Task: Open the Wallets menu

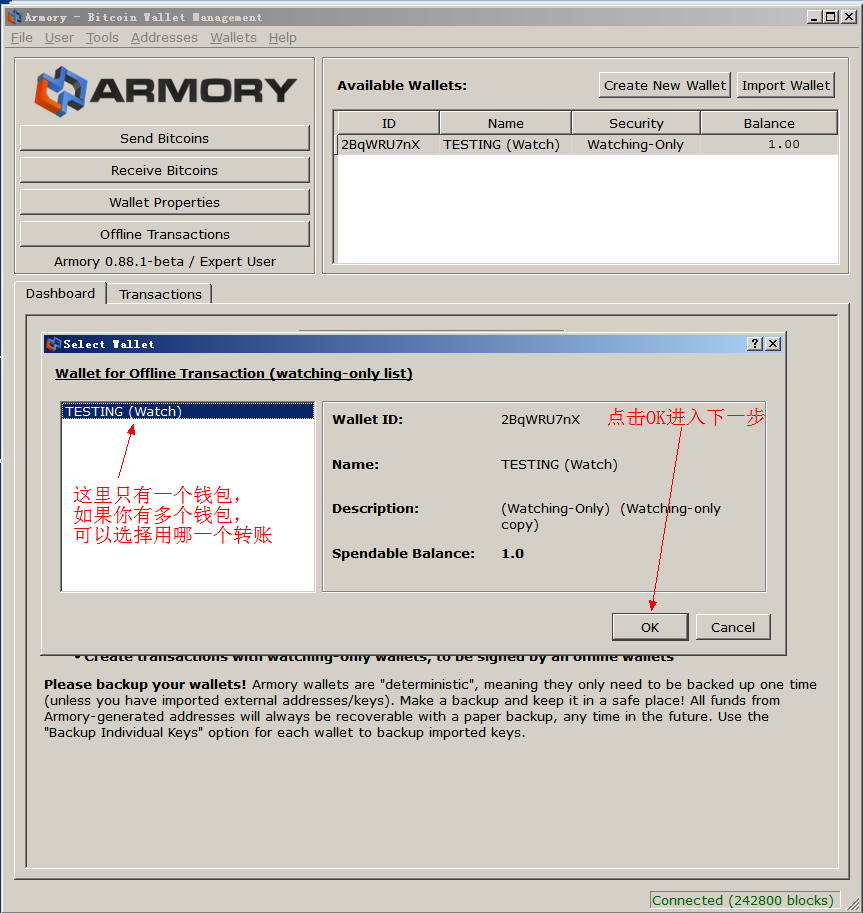Action: click(x=233, y=38)
